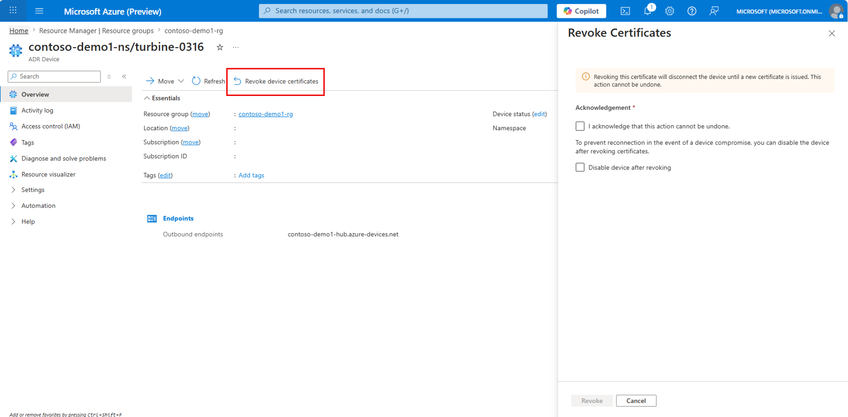Click move link next to Location
Viewport: 848px width, 417px height.
coord(180,128)
